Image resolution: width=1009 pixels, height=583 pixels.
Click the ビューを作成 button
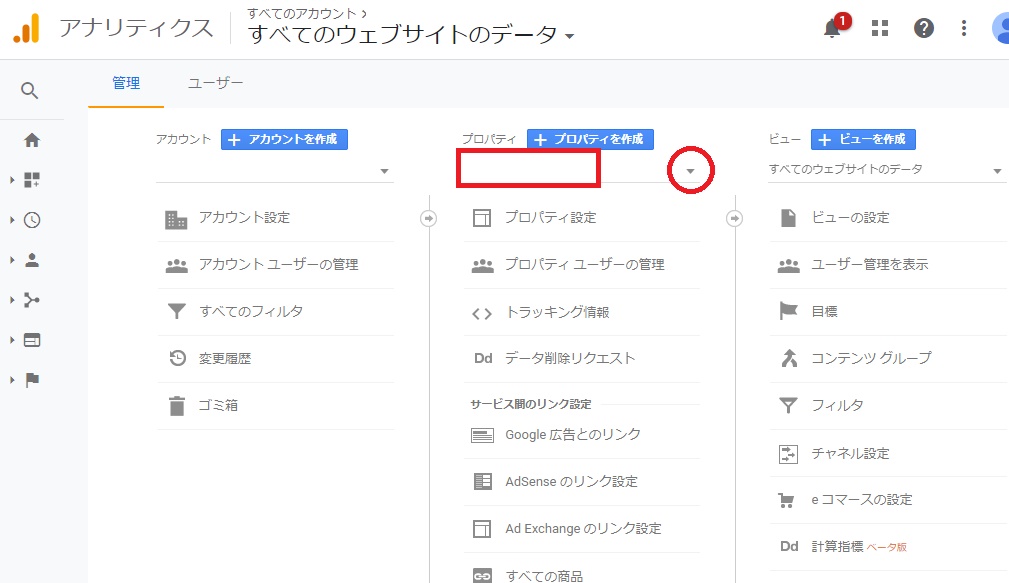[x=863, y=139]
